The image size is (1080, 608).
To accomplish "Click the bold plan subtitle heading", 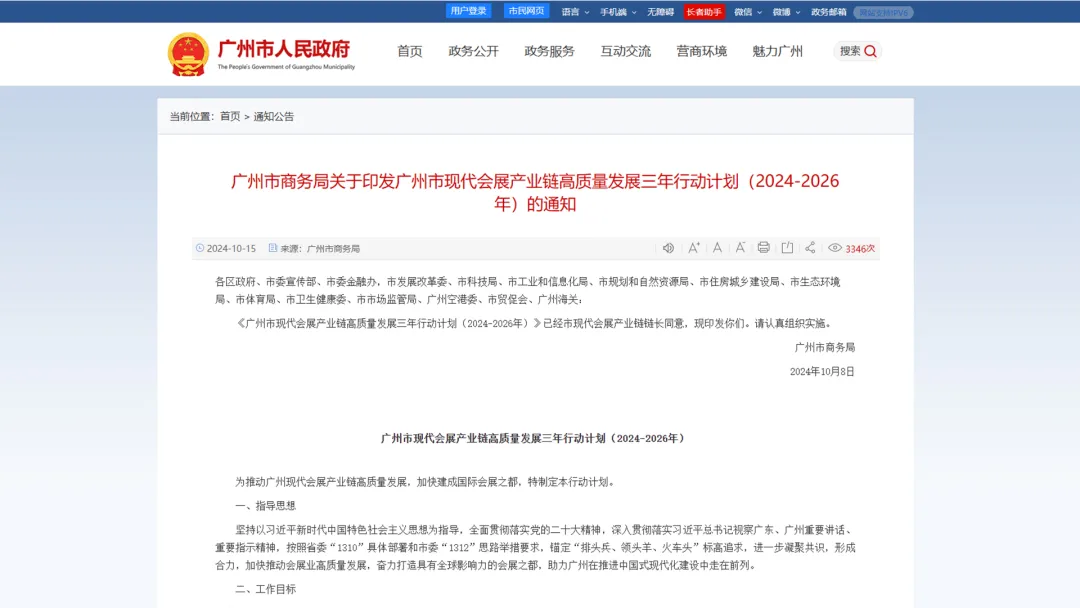I will click(533, 438).
